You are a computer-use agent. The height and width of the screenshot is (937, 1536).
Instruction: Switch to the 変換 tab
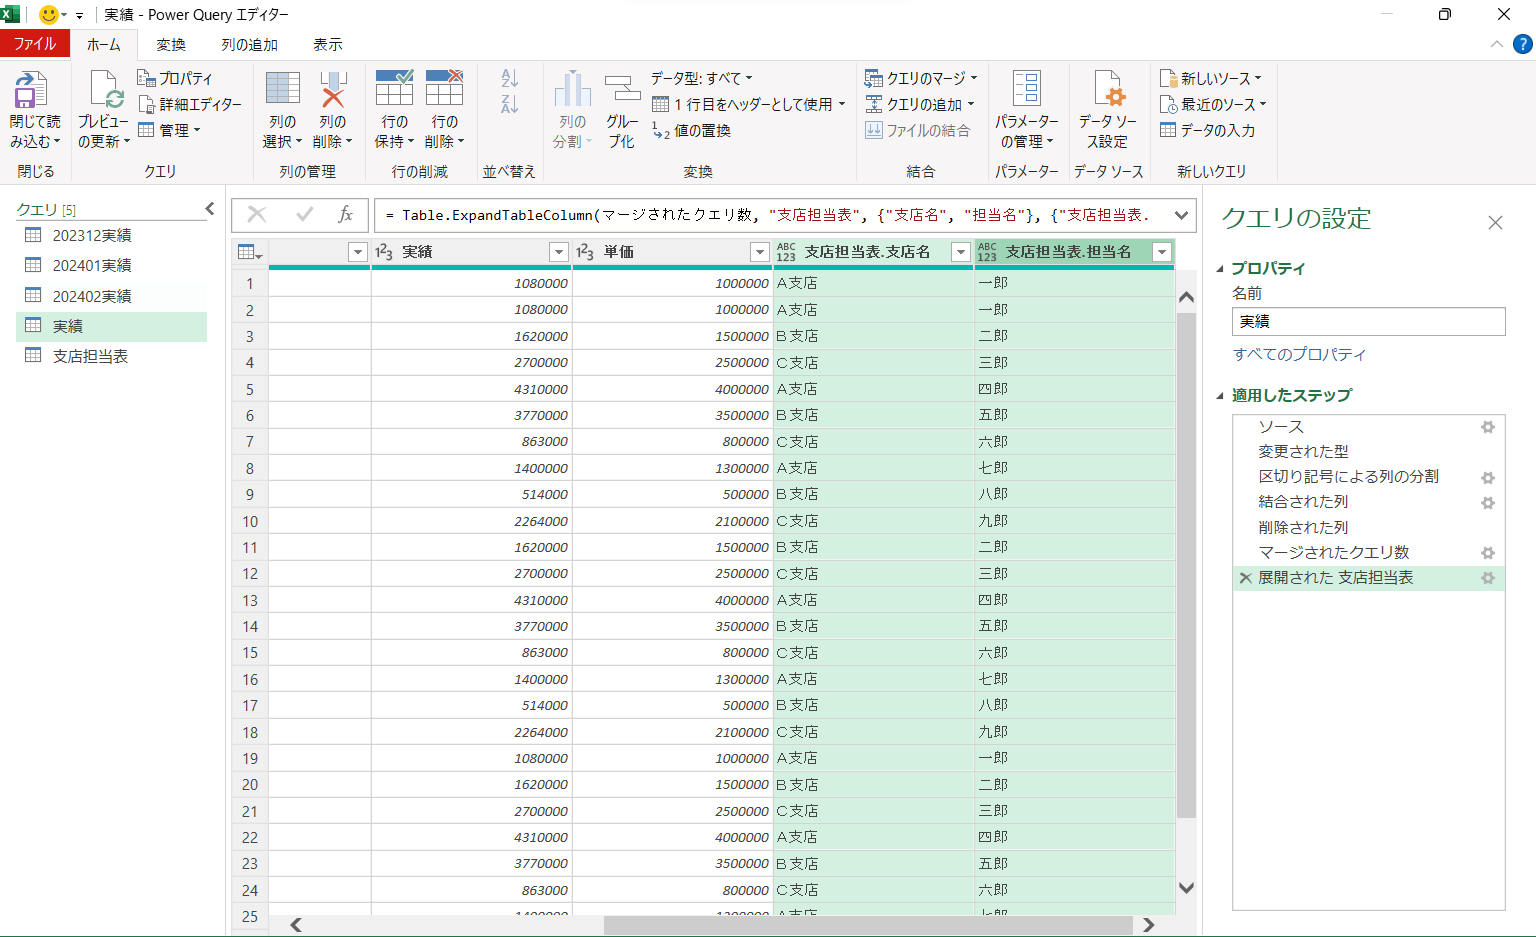tap(171, 44)
